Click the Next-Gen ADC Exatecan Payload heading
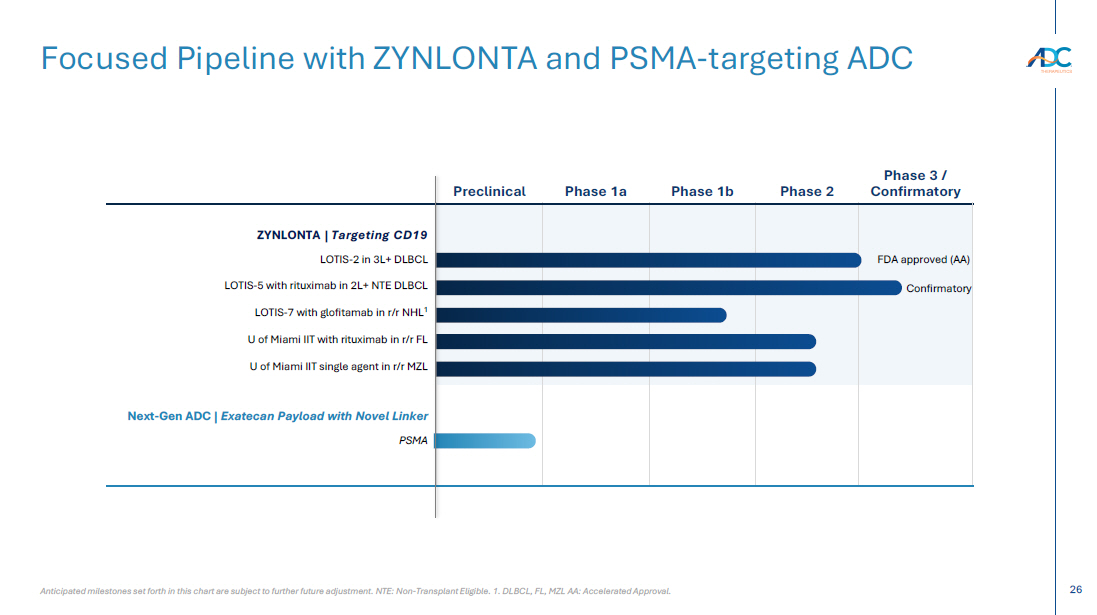The width and height of the screenshot is (1097, 615). click(277, 416)
